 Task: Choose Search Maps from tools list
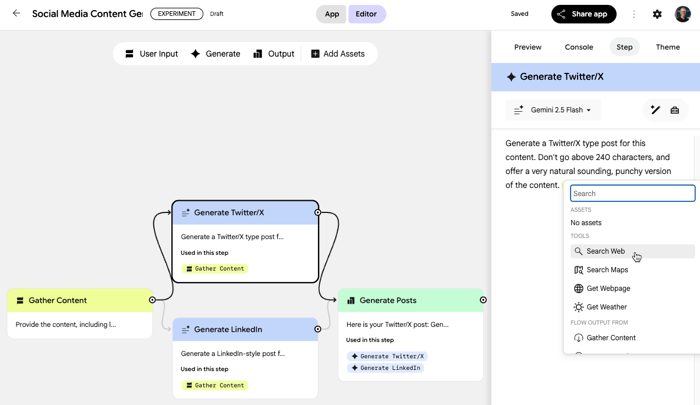click(x=607, y=270)
